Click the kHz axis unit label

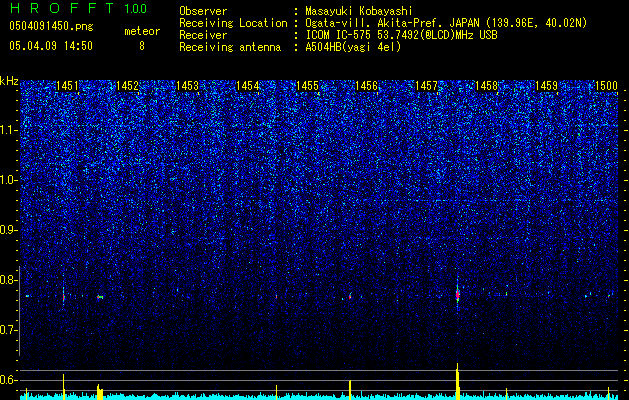pos(9,81)
